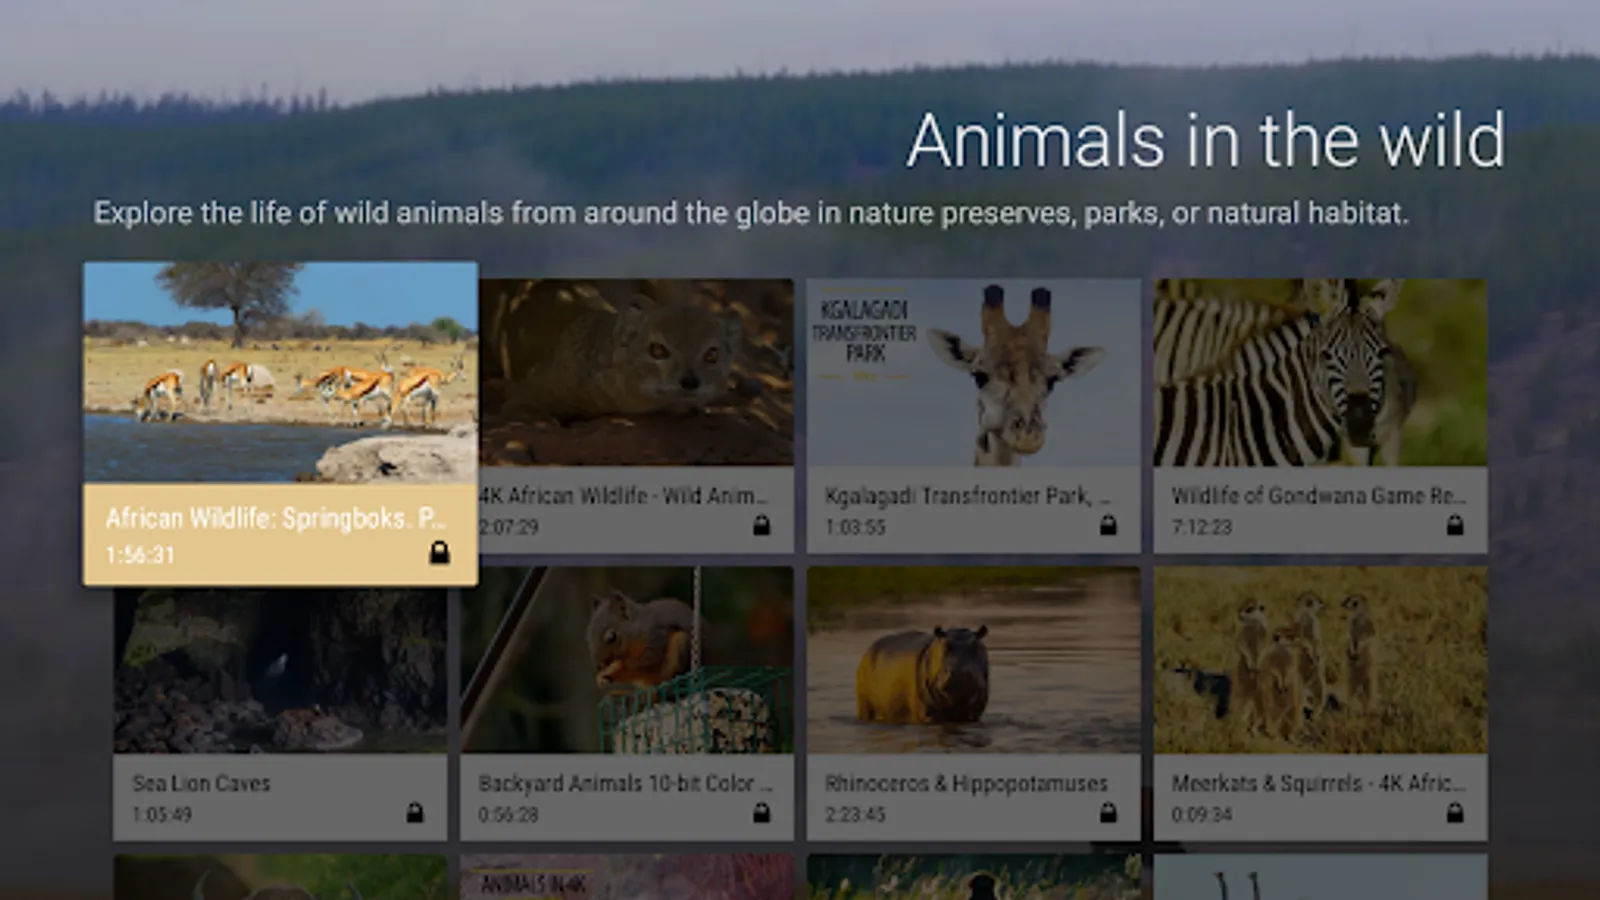Click lock icon on Meerkats & Squirrels card

pos(1455,813)
